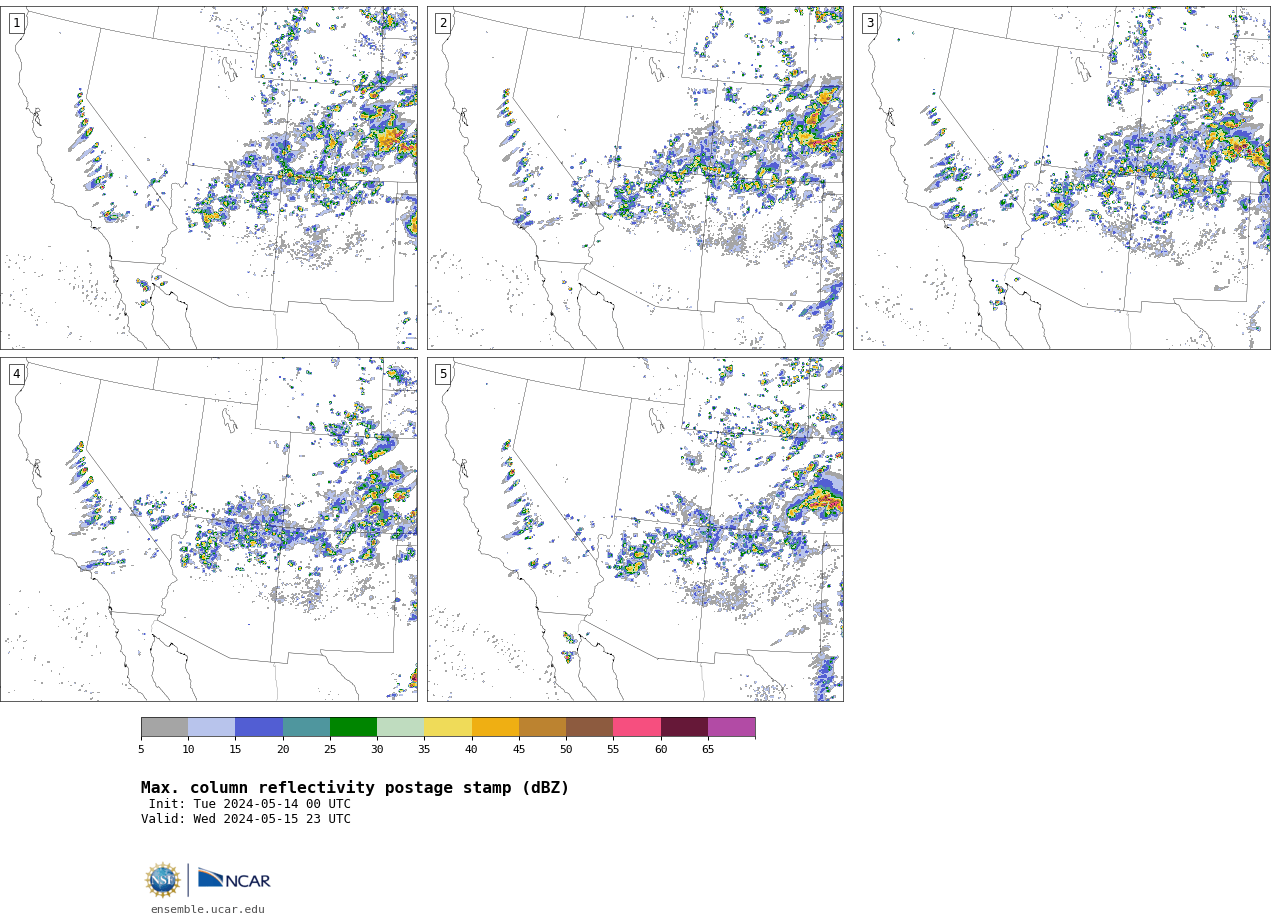This screenshot has width=1280, height=920.
Task: Click the panel number label '1'
Action: (17, 23)
